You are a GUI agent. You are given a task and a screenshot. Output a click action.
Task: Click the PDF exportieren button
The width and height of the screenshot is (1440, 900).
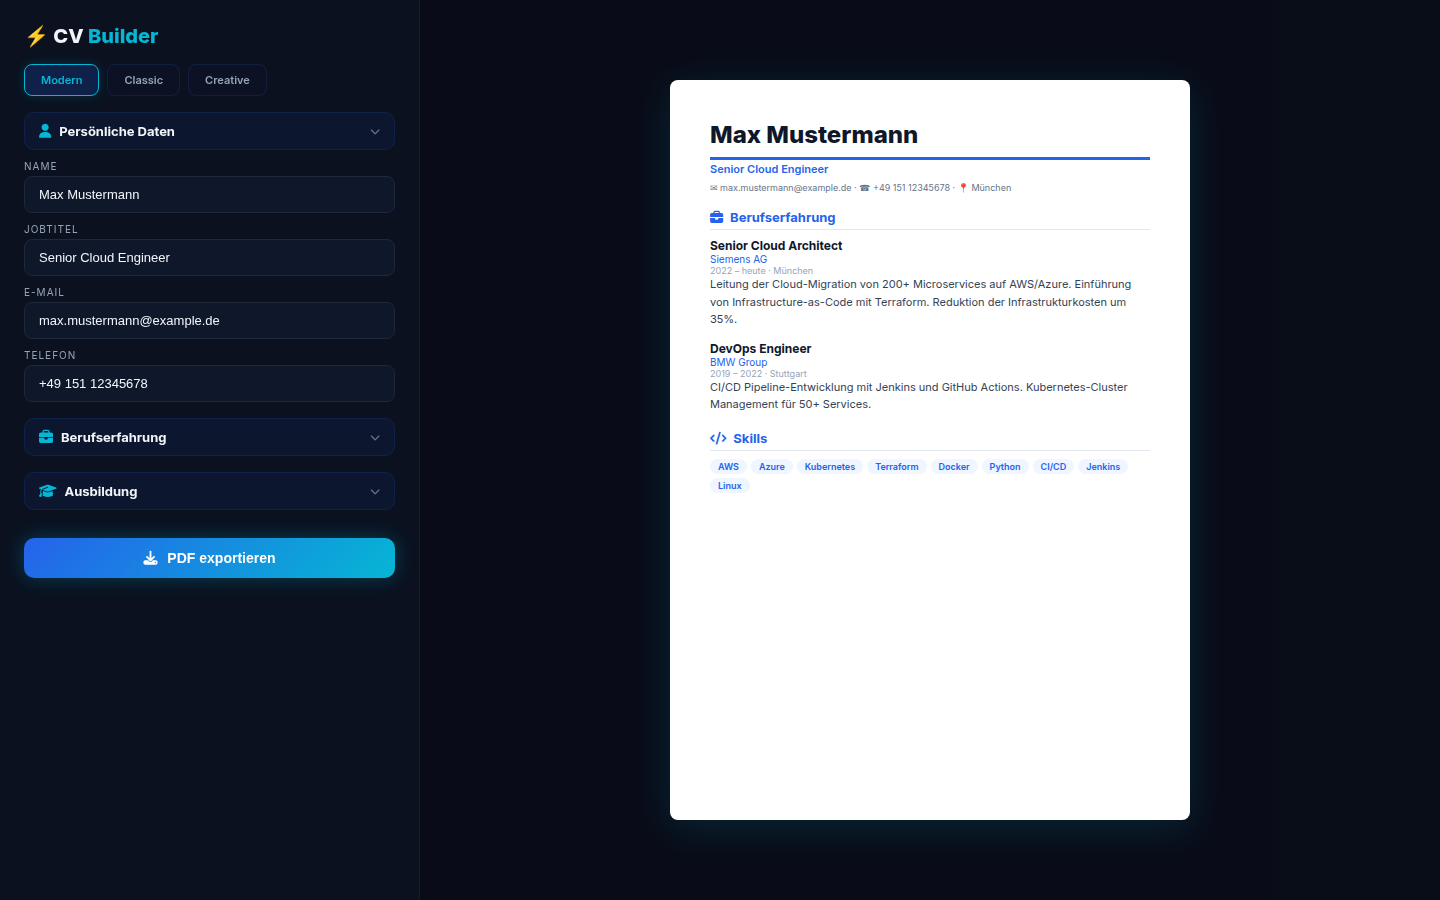[x=209, y=558]
